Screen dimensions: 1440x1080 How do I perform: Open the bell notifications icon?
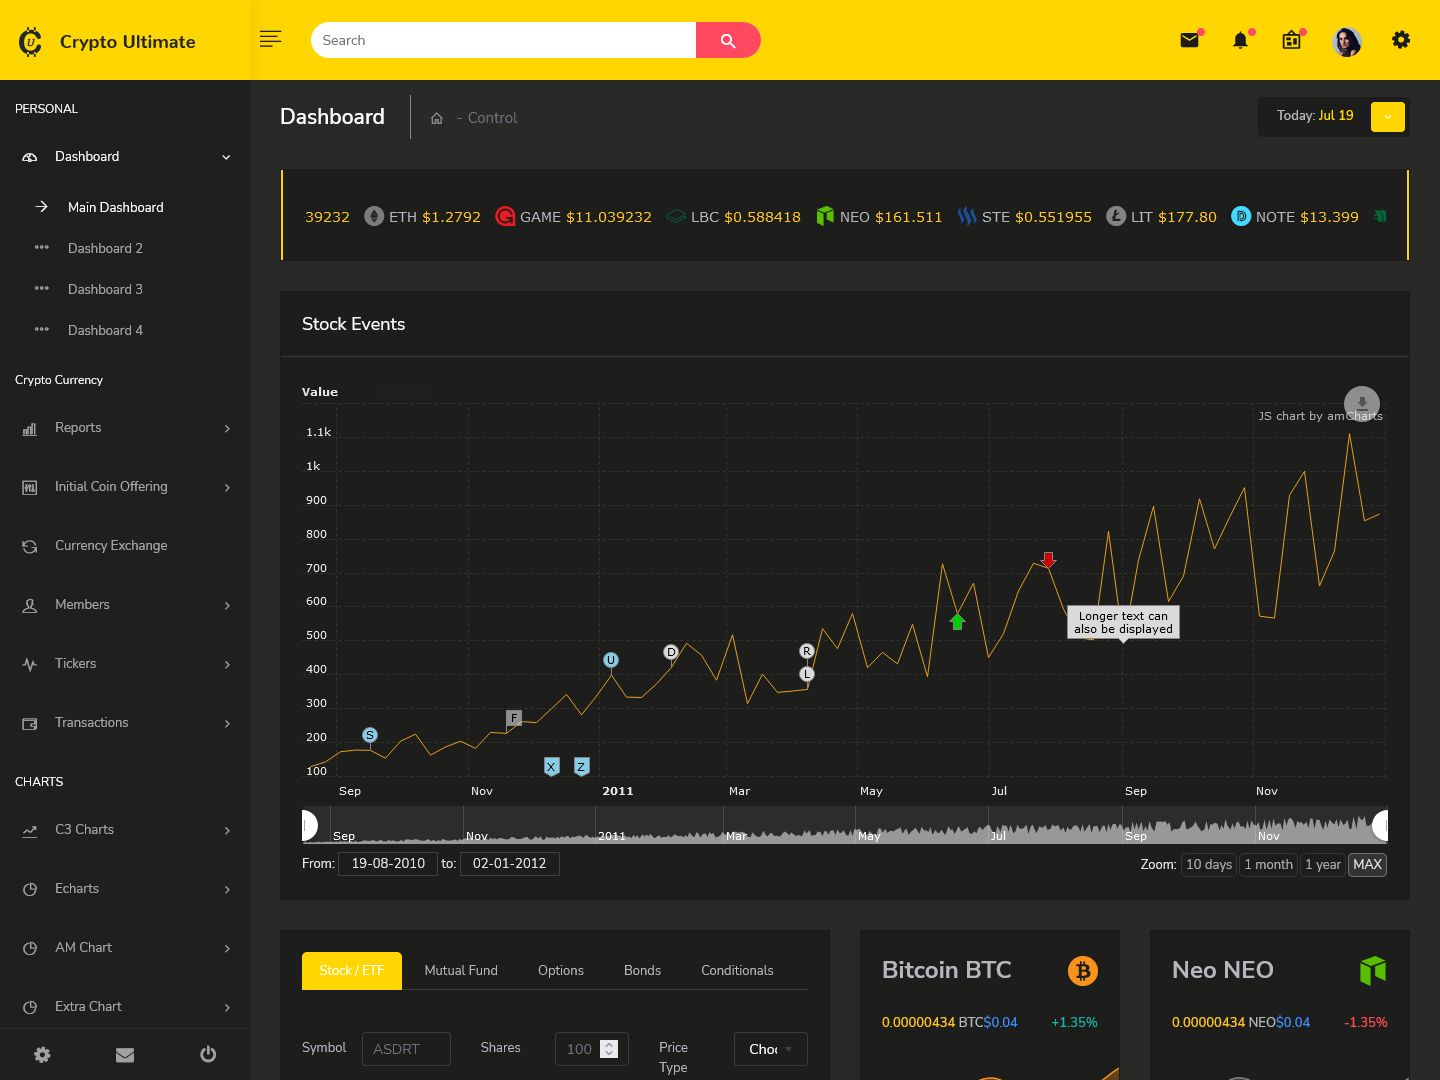(x=1240, y=40)
